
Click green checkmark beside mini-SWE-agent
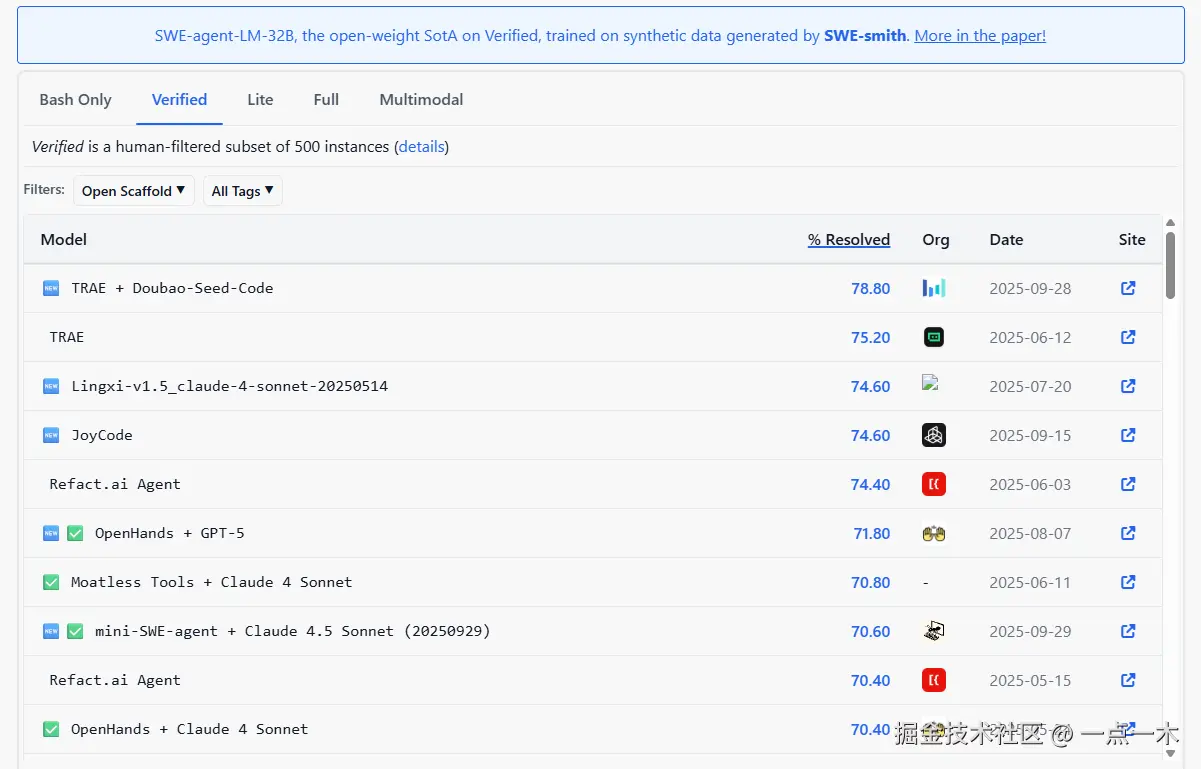(x=75, y=631)
